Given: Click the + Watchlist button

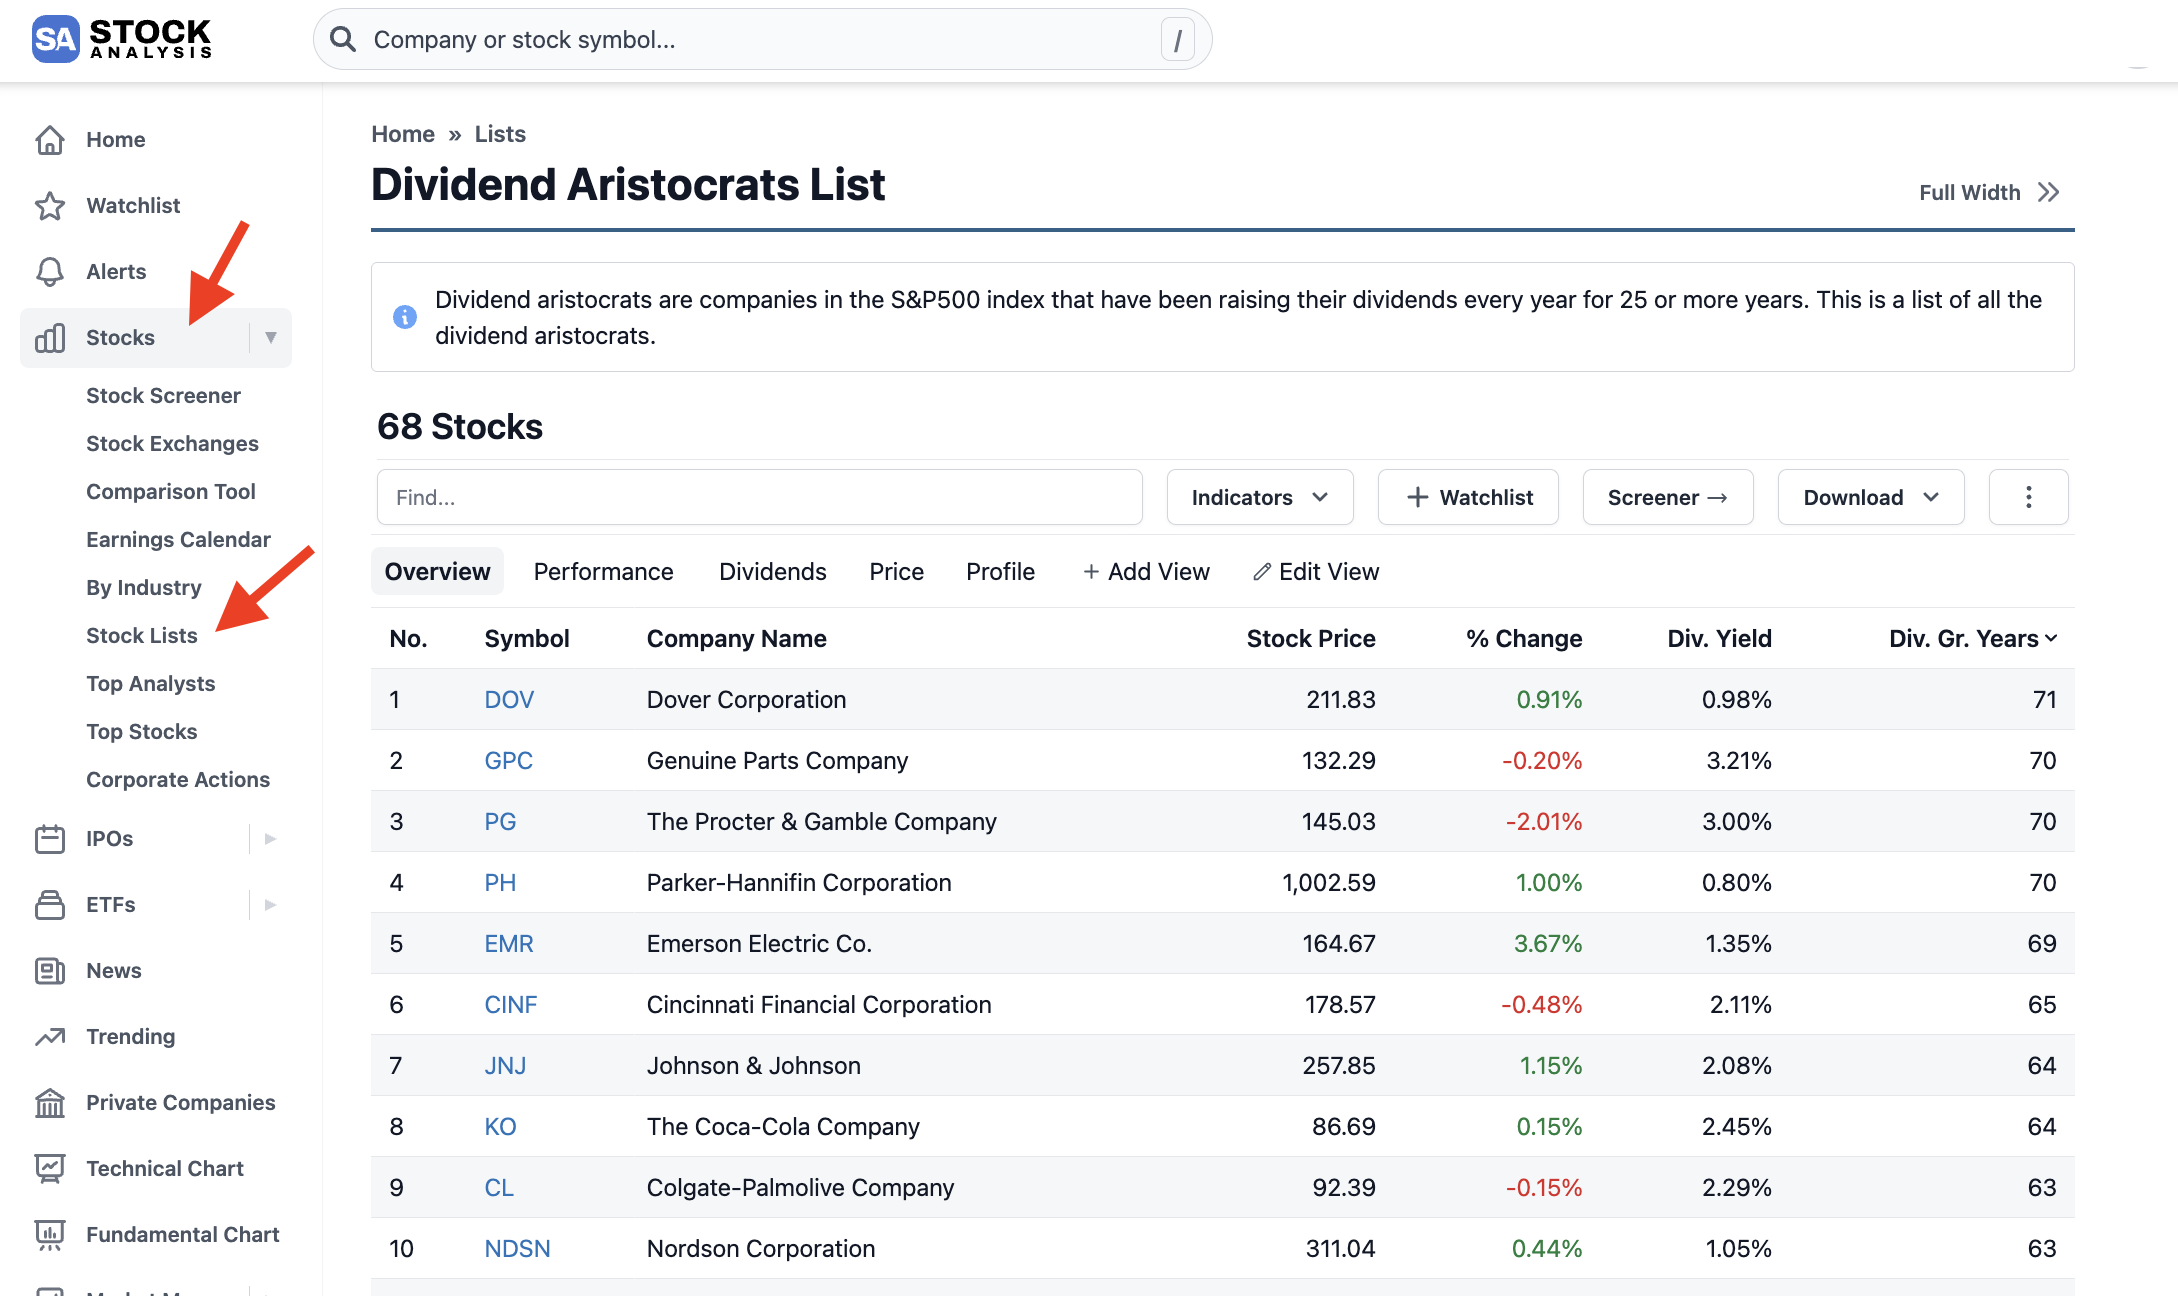Looking at the screenshot, I should pos(1468,497).
